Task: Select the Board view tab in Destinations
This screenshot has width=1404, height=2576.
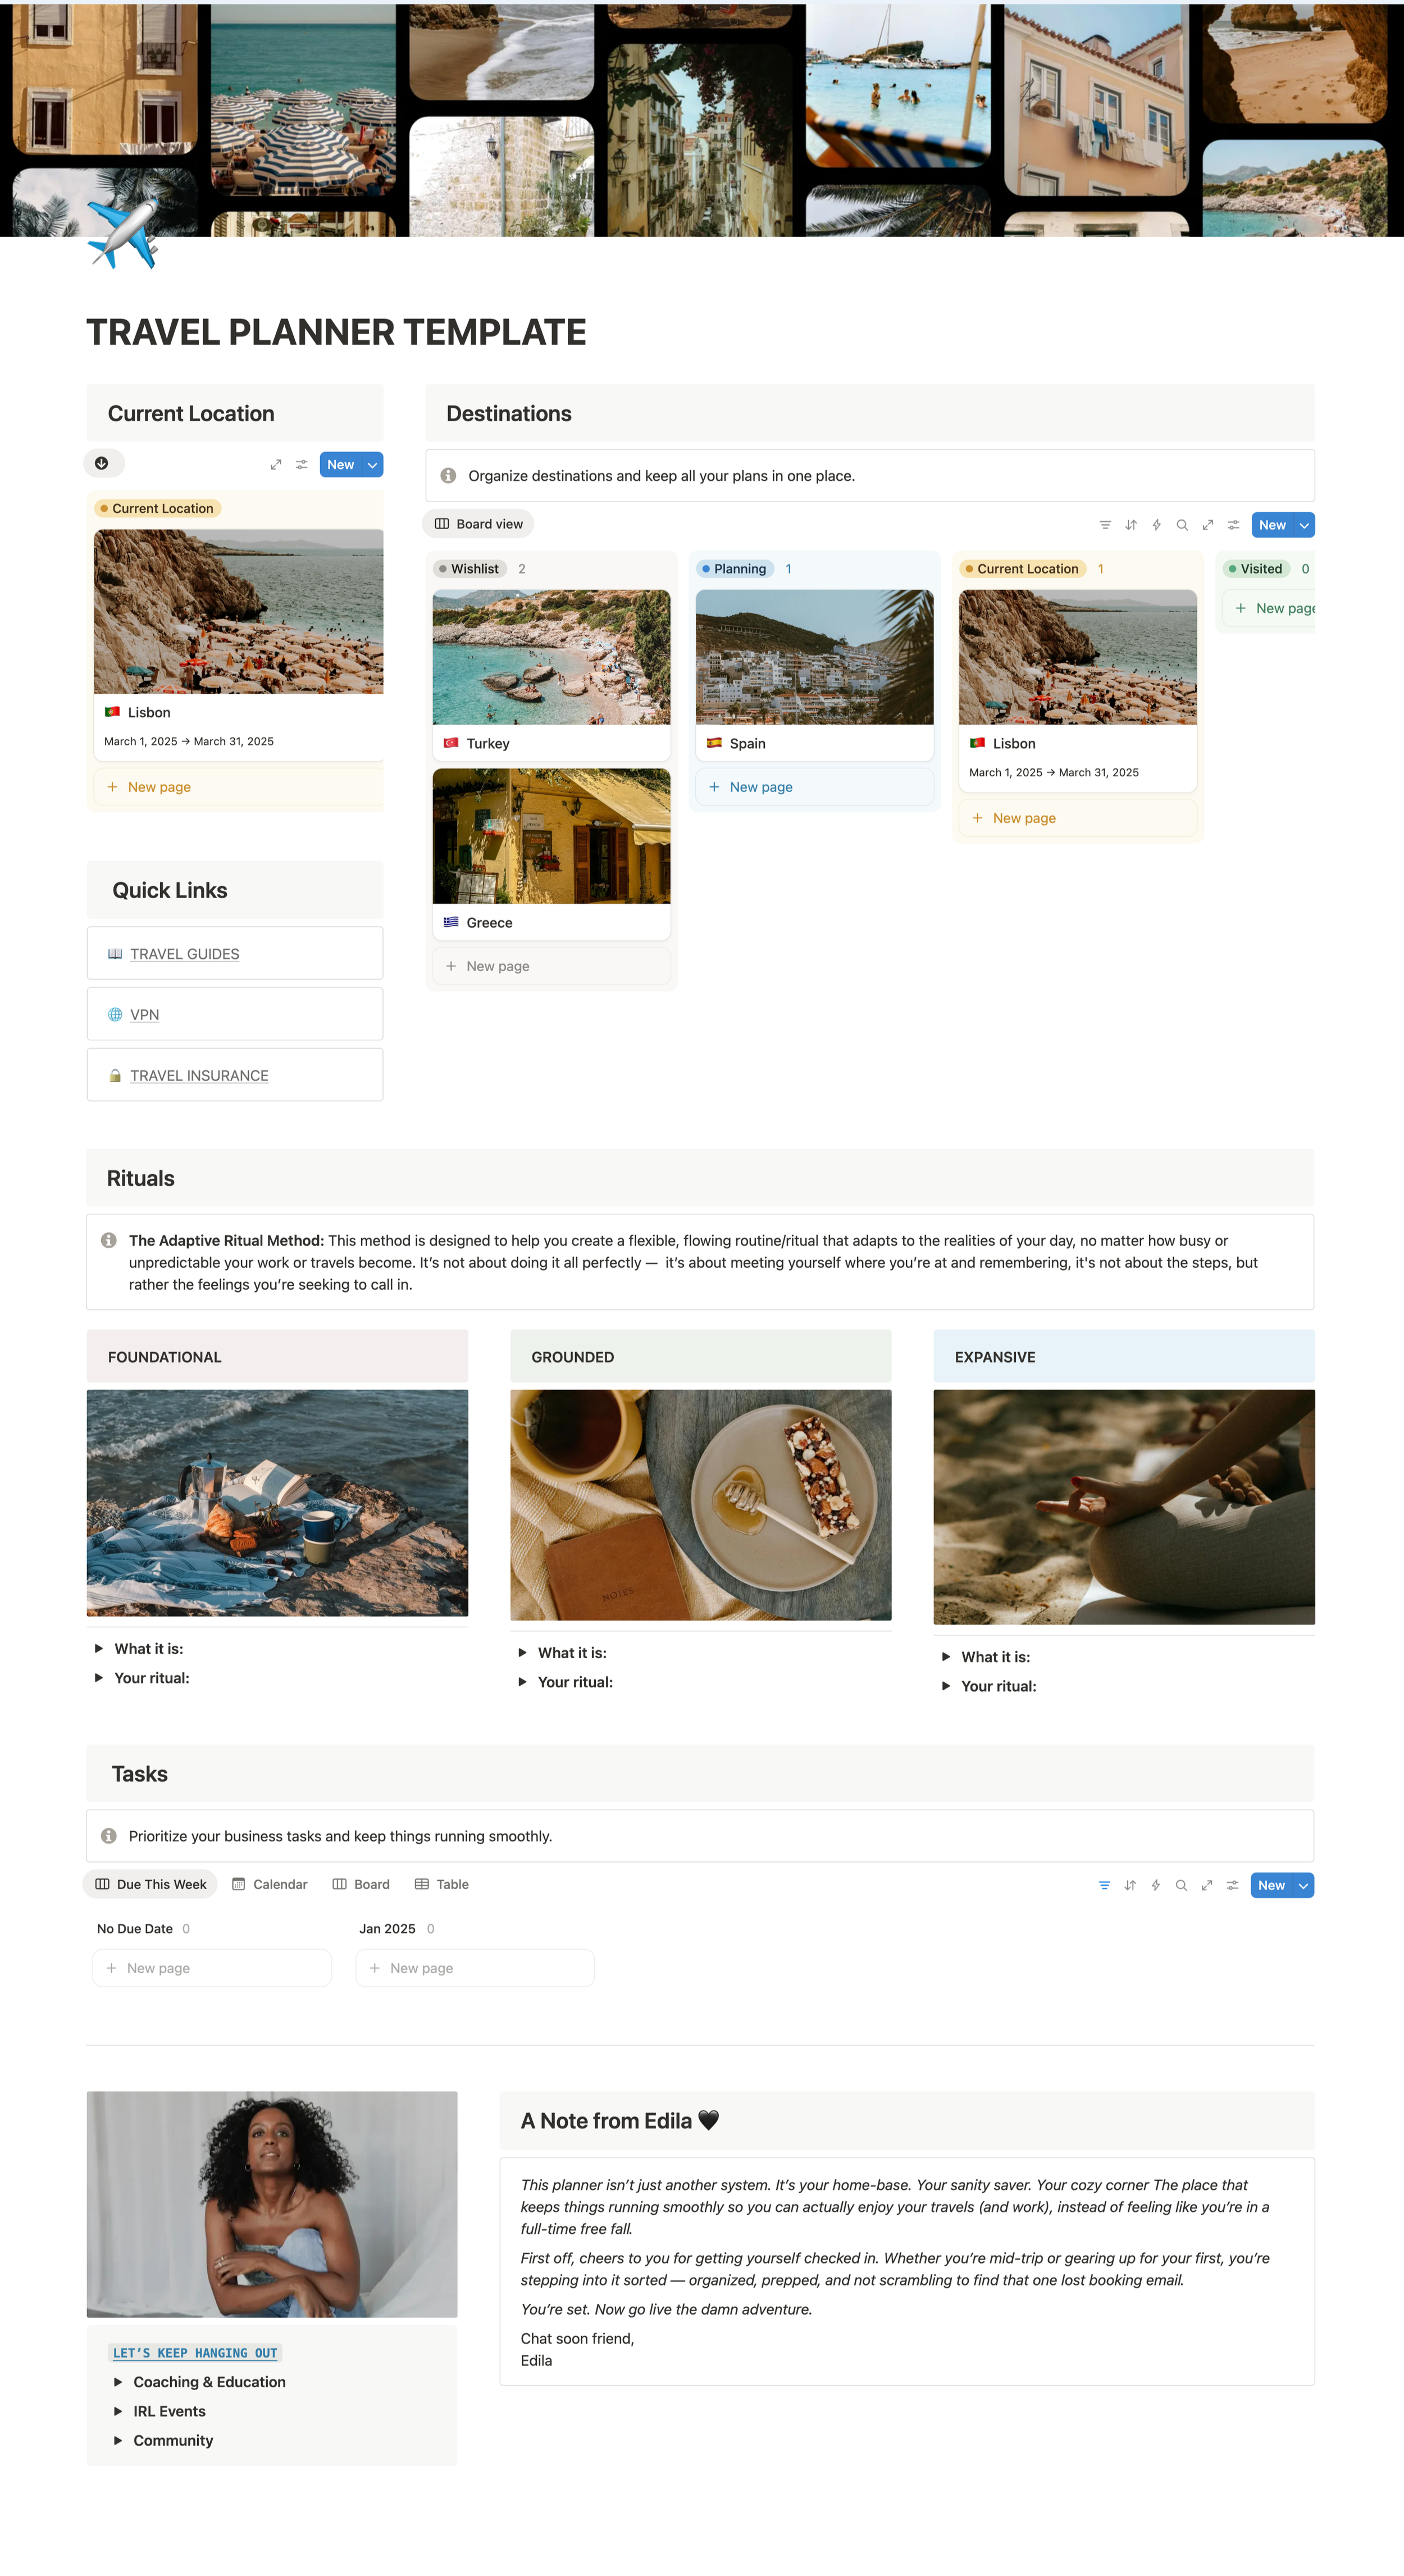Action: click(x=478, y=524)
